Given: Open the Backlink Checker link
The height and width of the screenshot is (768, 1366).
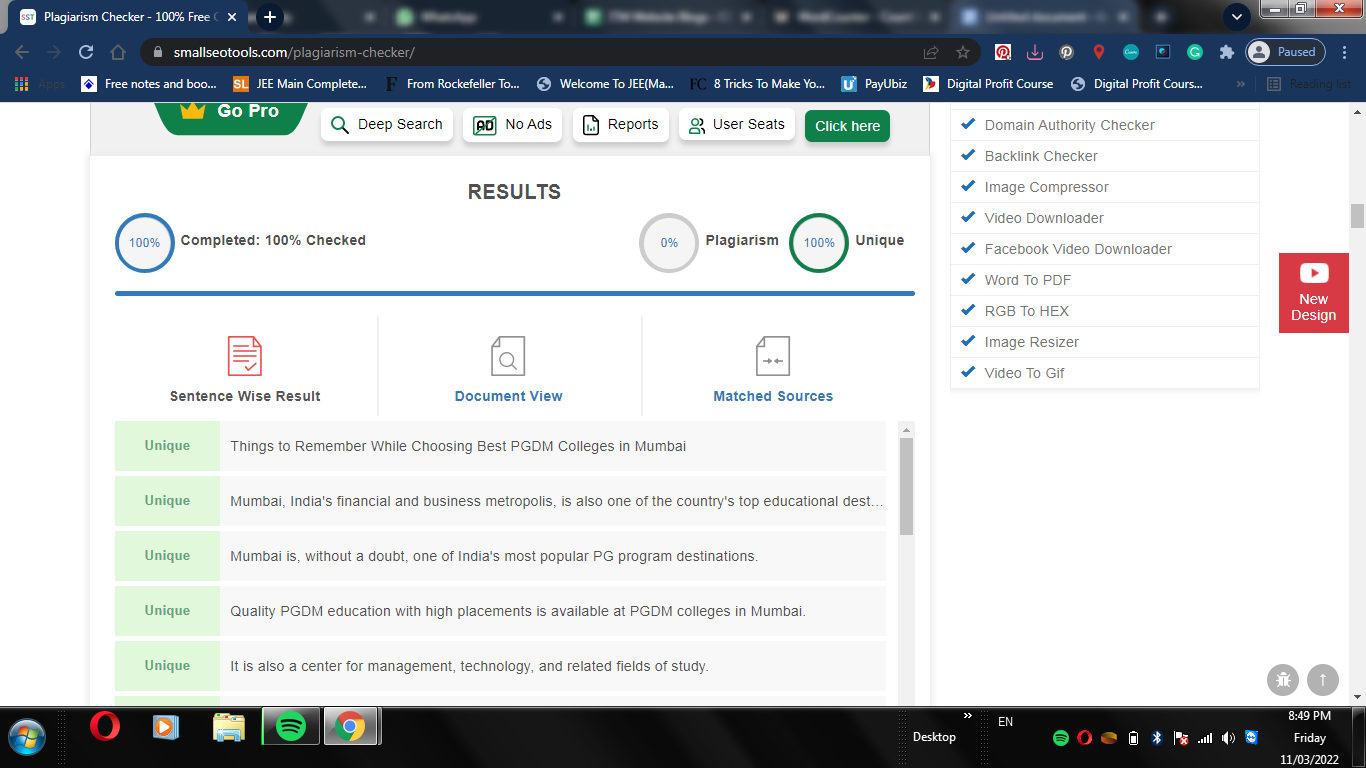Looking at the screenshot, I should point(1041,156).
